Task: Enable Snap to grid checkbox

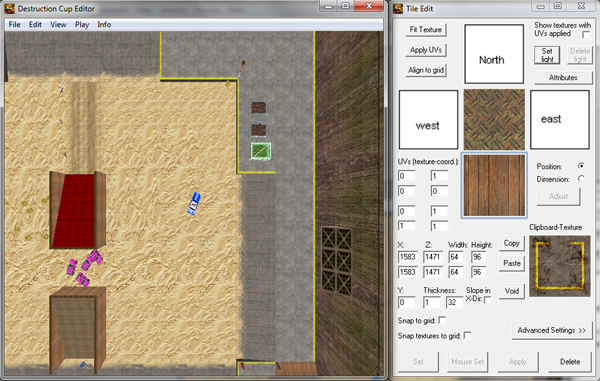Action: click(442, 320)
